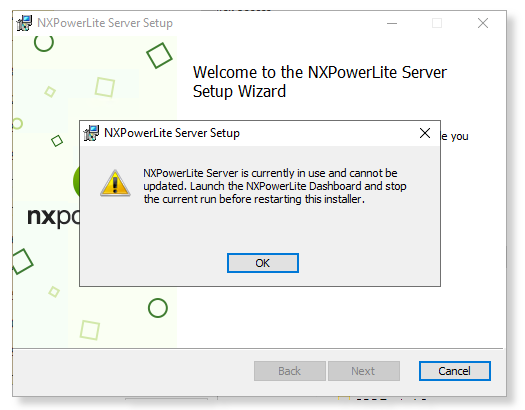Click the "currently in use" warning message text
This screenshot has width=525, height=410.
(275, 186)
